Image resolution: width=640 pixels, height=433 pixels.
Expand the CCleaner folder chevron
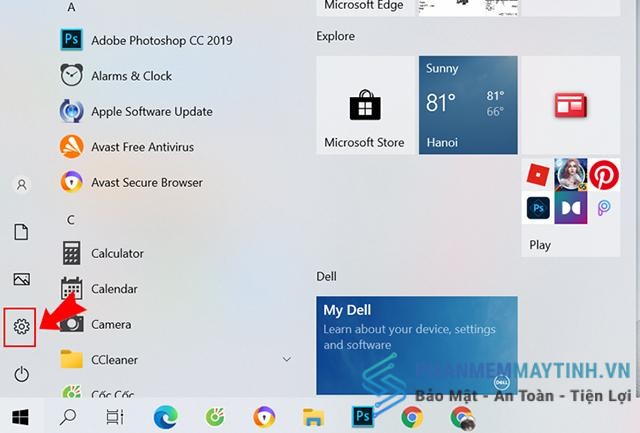287,359
